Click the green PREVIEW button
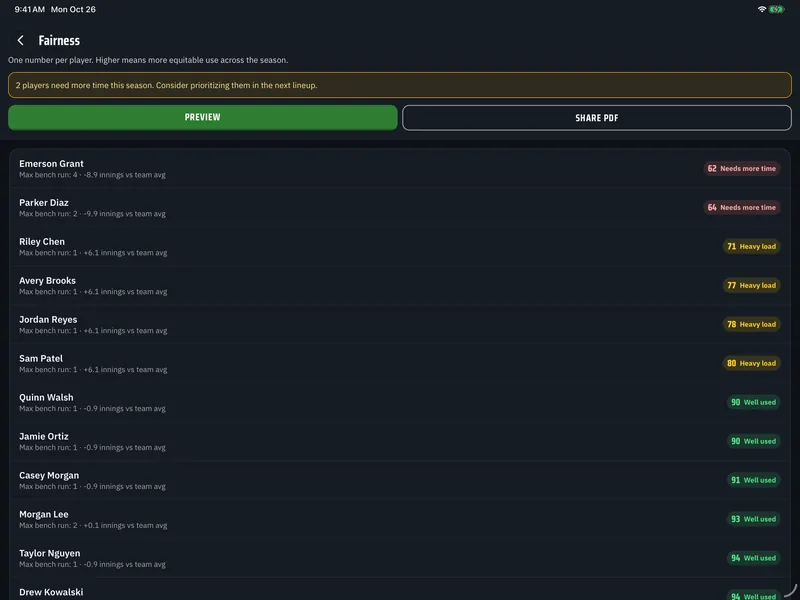Viewport: 800px width, 600px height. [x=203, y=117]
